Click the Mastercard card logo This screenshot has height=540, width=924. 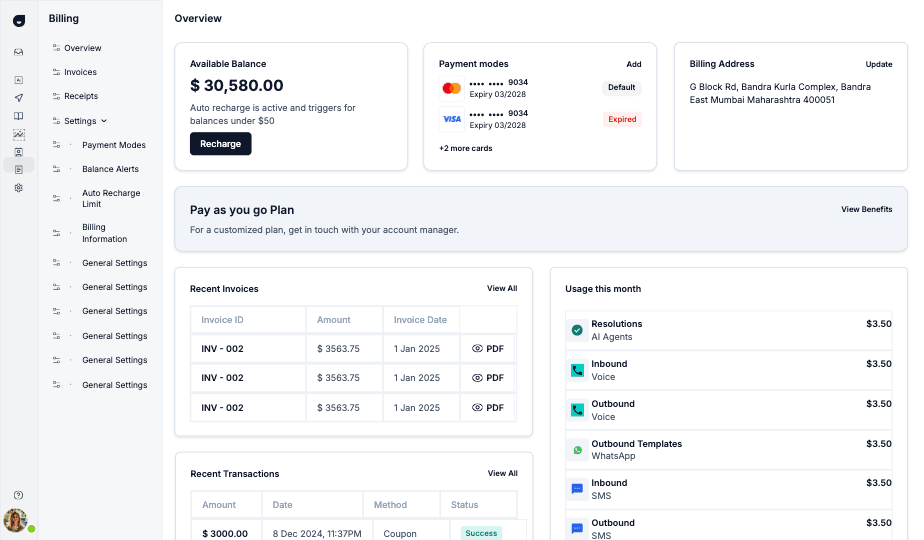coord(451,88)
